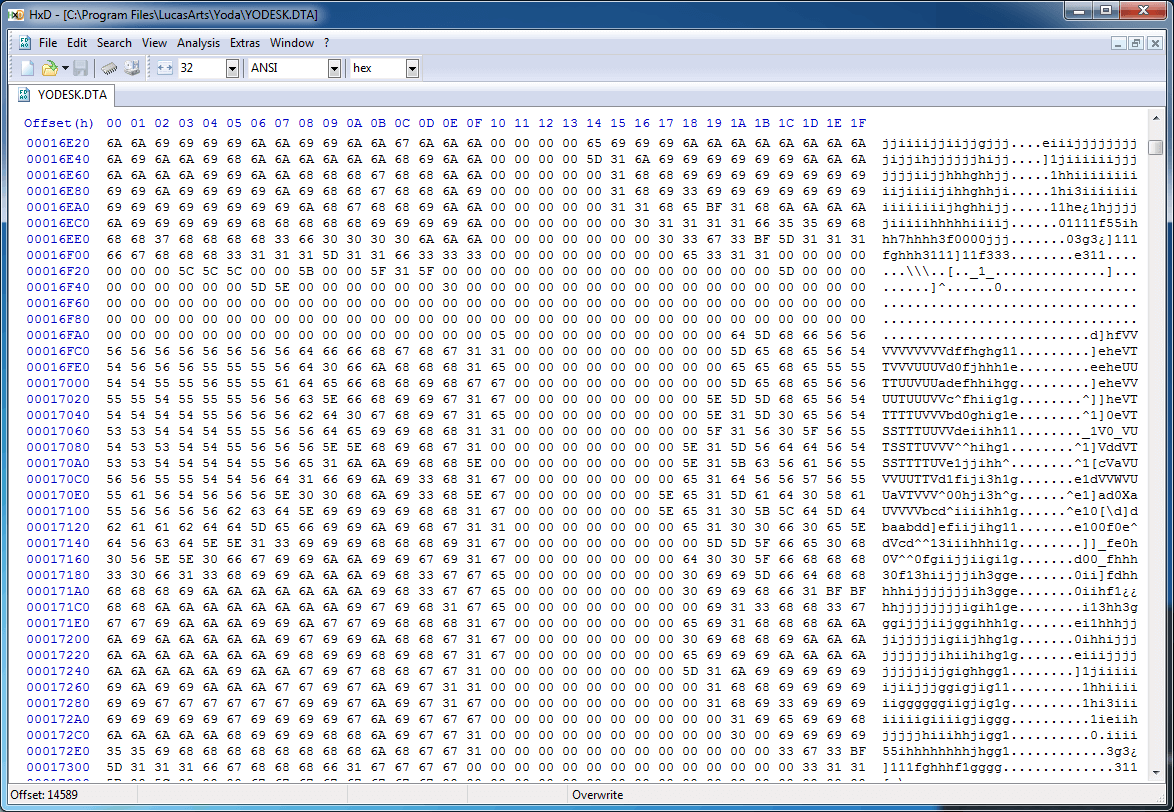
Task: Open the Extras menu
Action: pos(245,43)
